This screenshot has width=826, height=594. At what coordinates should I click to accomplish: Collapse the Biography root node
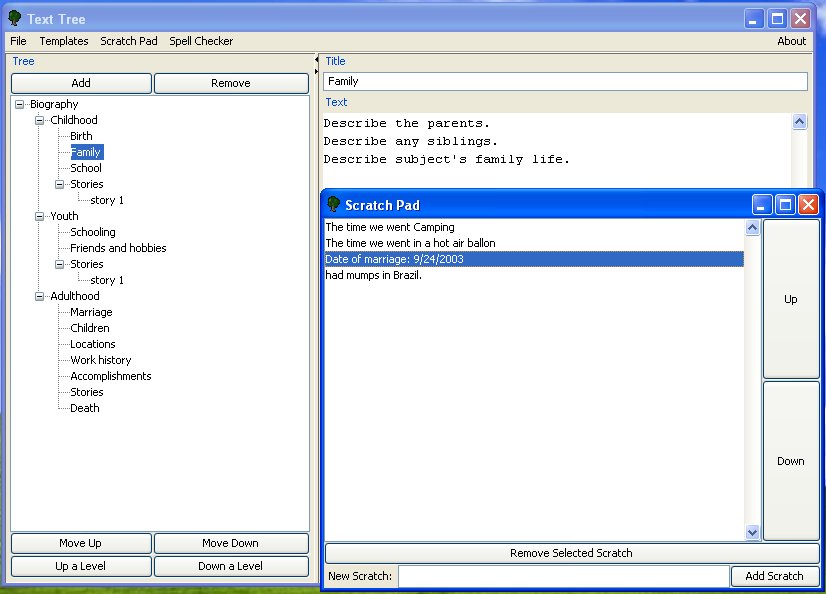click(19, 104)
